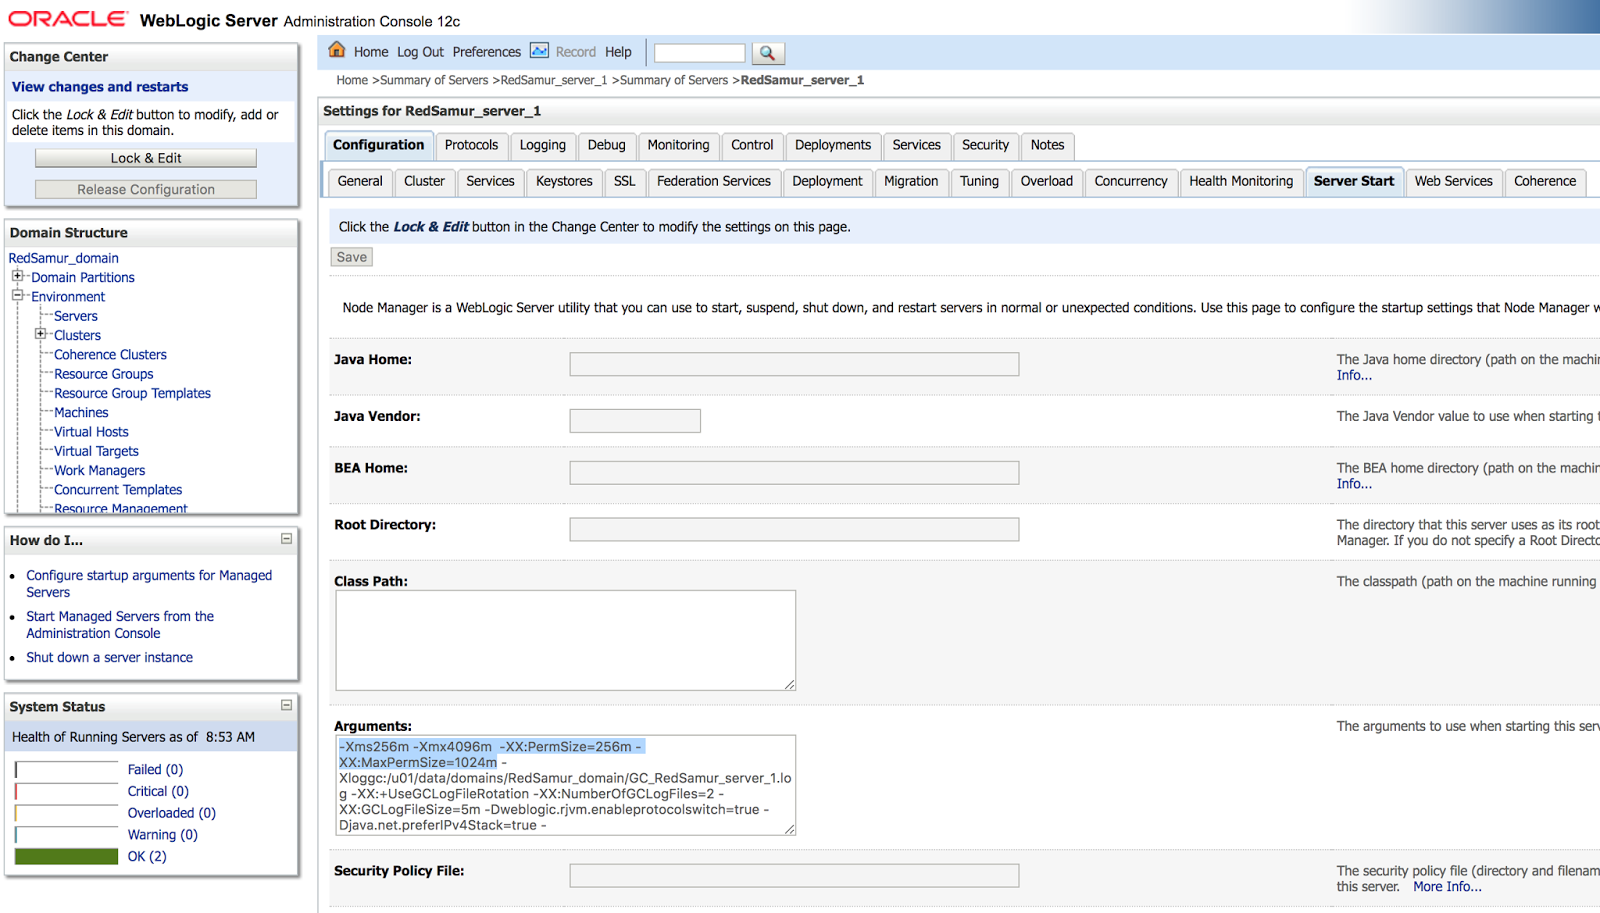This screenshot has height=913, width=1600.
Task: Switch to the Debug tab
Action: 606,145
